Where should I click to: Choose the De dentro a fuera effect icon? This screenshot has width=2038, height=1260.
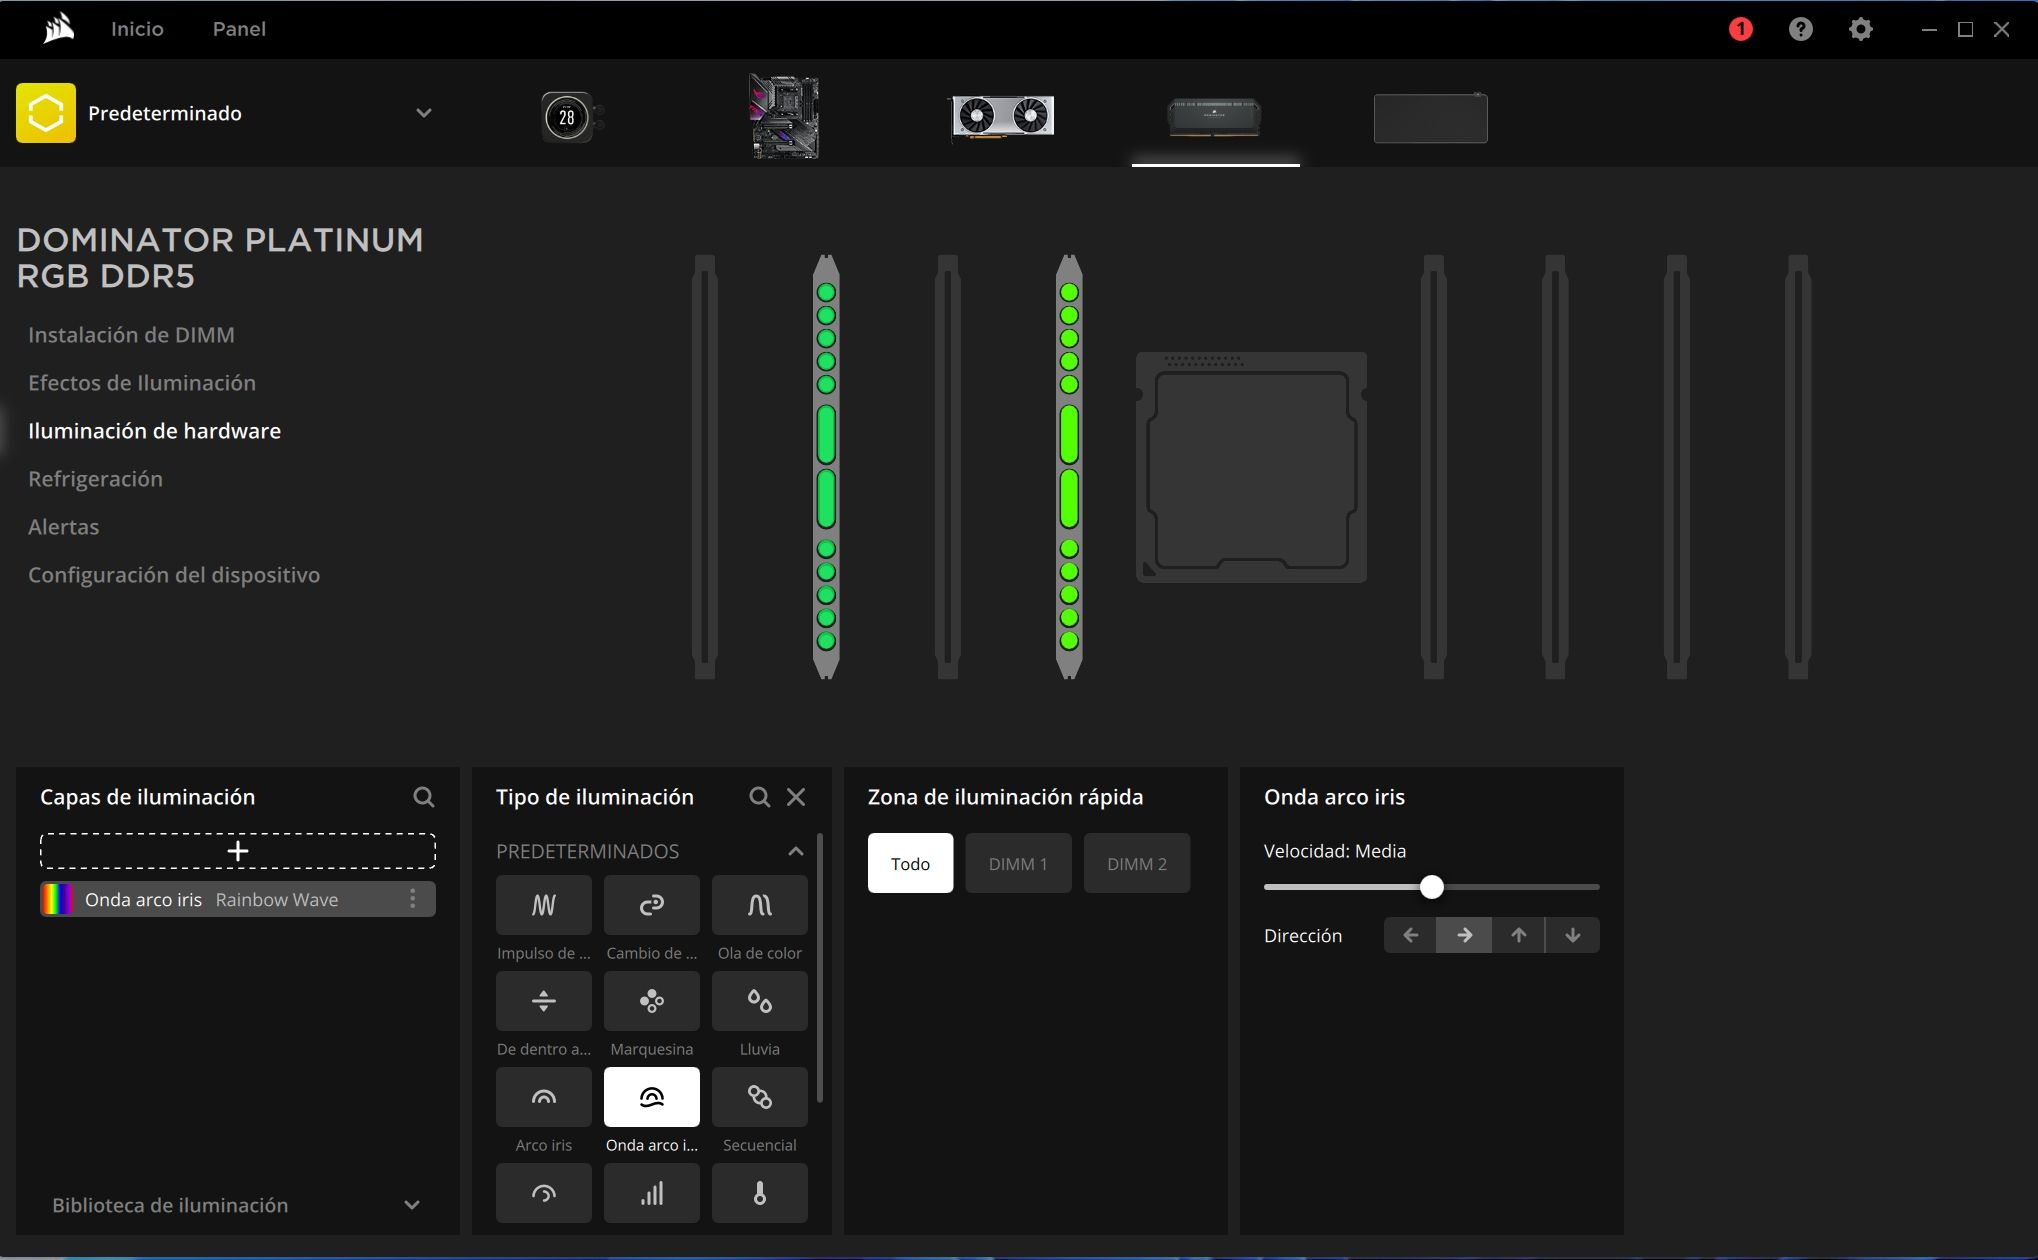[x=544, y=1001]
